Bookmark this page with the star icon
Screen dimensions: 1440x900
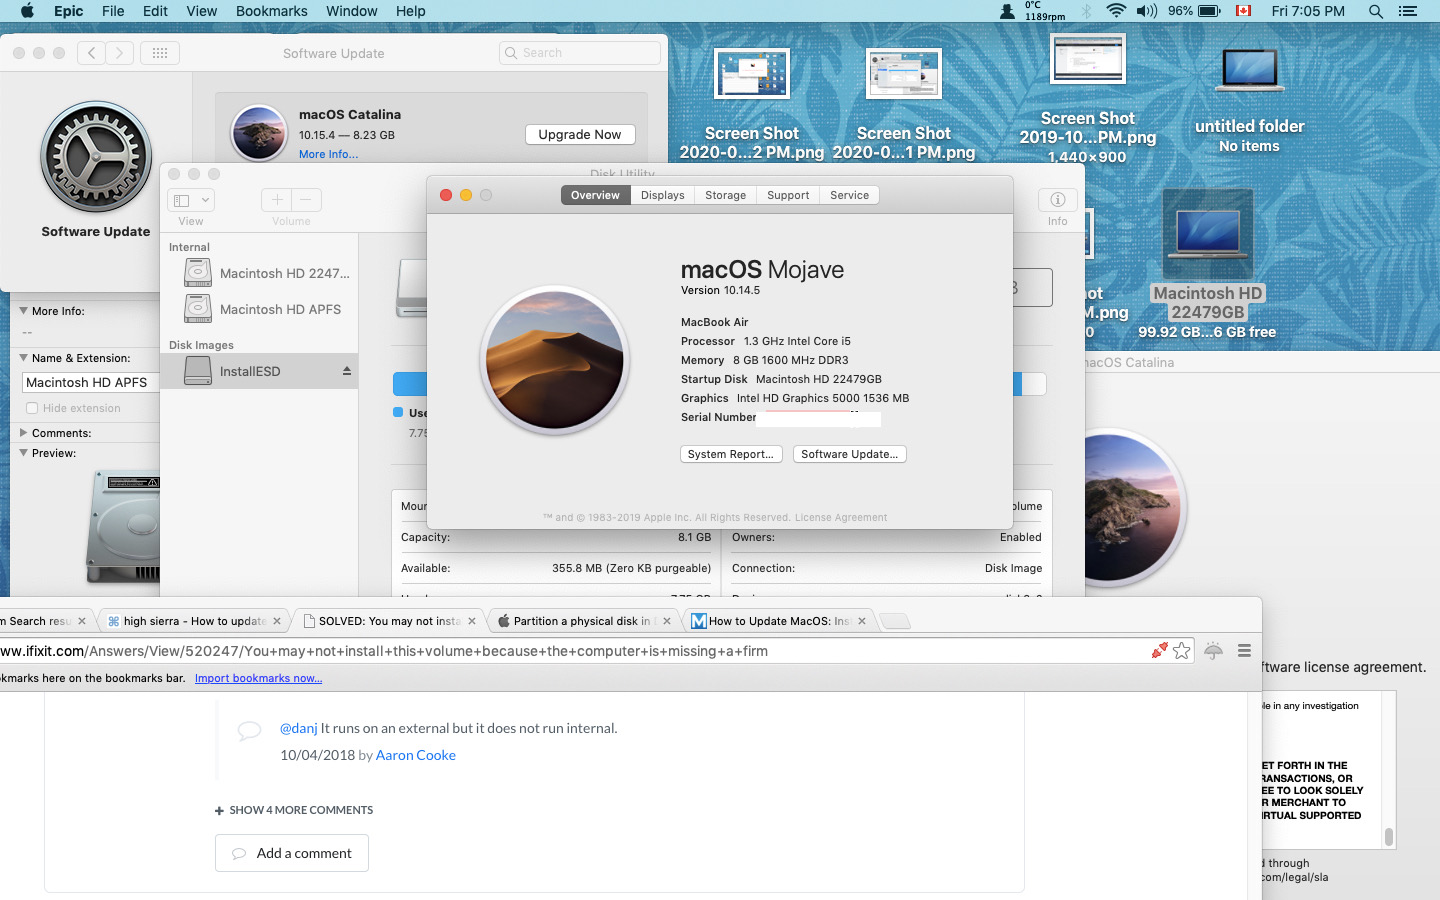point(1182,651)
